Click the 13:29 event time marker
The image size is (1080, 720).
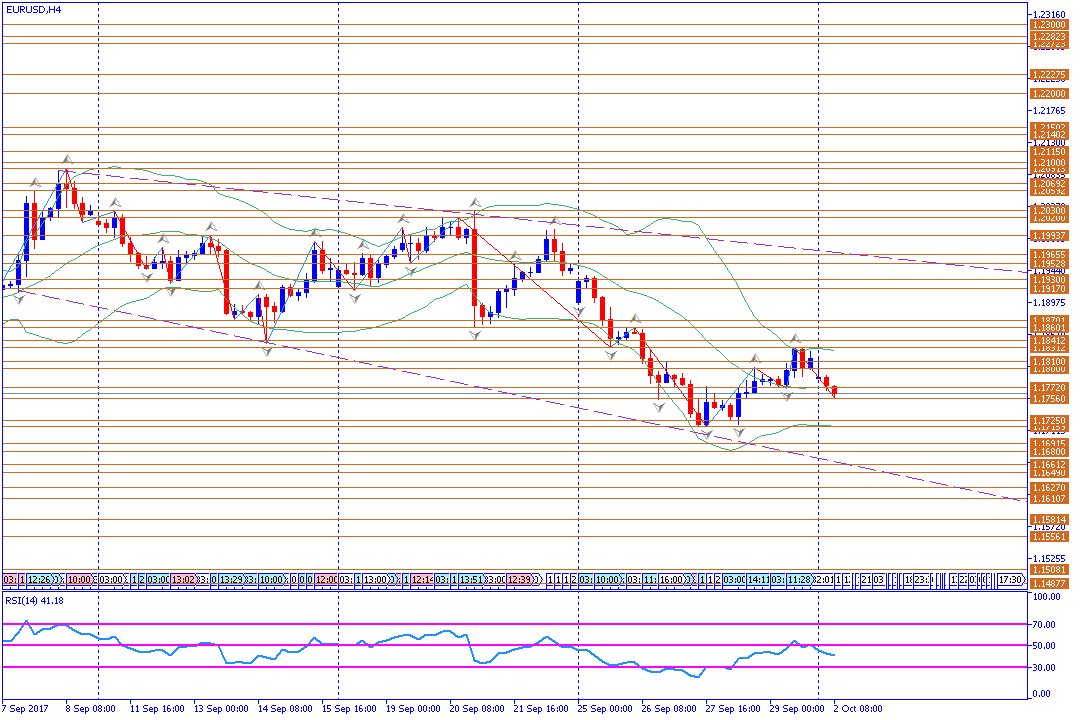point(231,579)
